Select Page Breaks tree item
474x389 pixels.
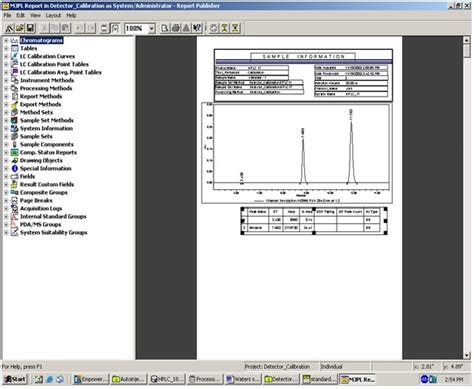click(36, 200)
